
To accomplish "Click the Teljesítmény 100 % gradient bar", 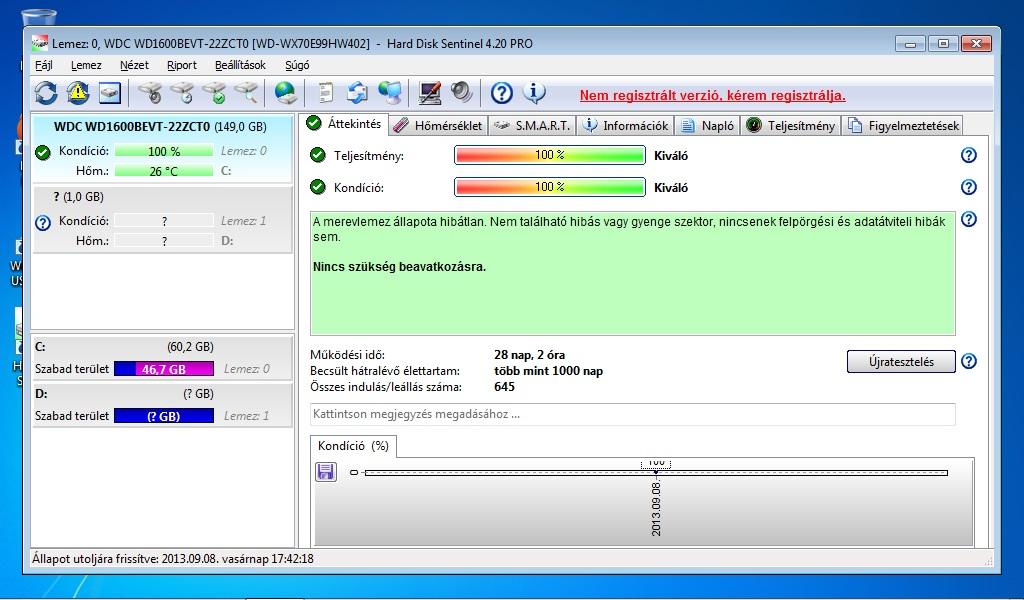I will pyautogui.click(x=550, y=155).
